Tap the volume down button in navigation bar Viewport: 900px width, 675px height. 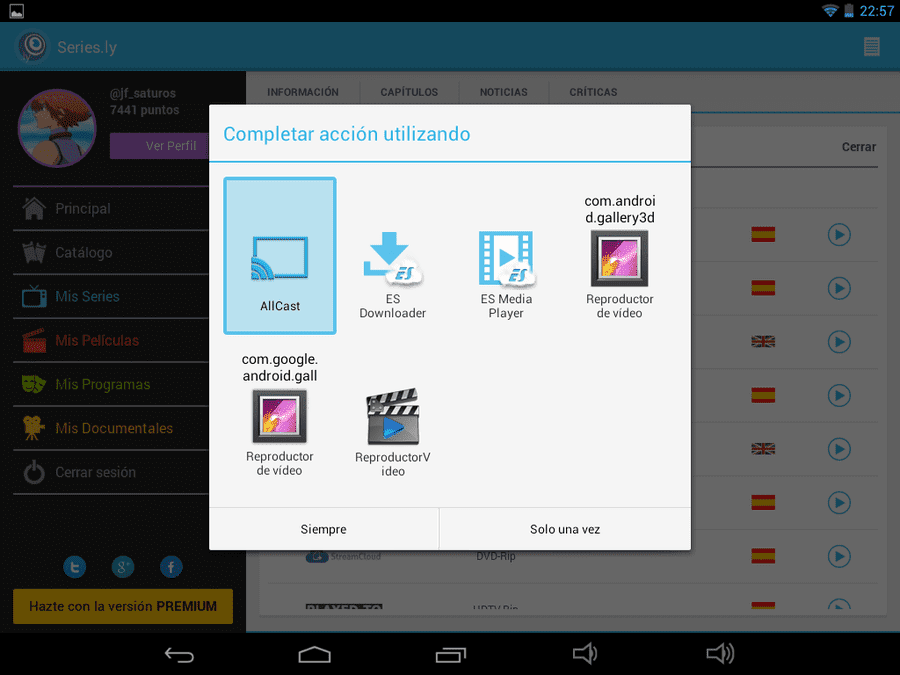click(x=585, y=654)
